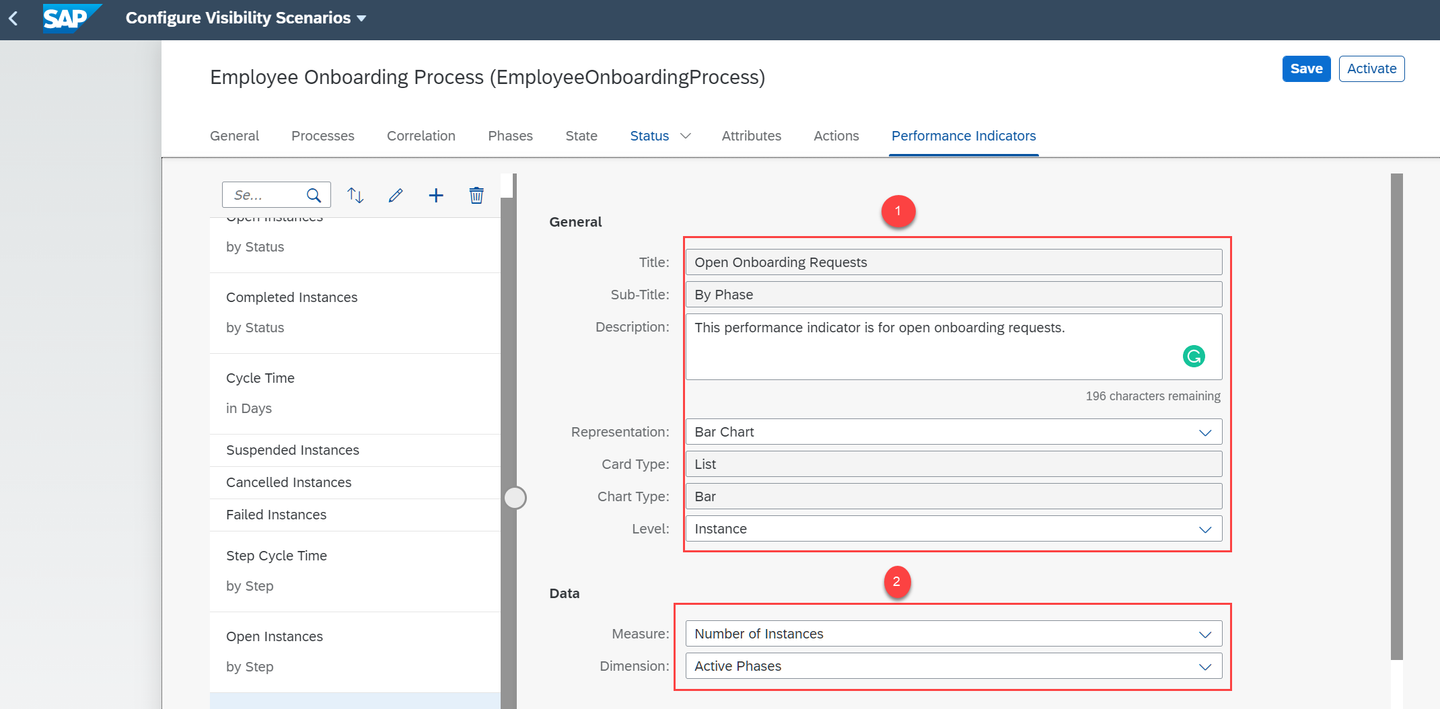Click the sort list icon

355,195
